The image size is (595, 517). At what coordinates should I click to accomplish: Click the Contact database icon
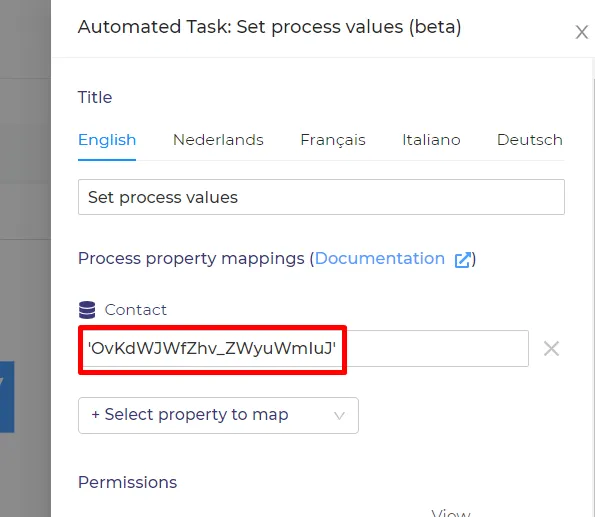click(87, 310)
